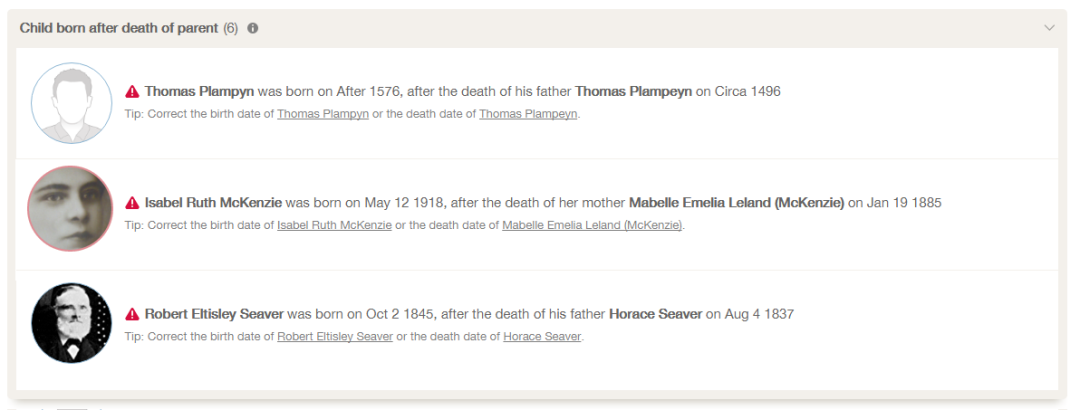Follow the Horace Seaver tip link
This screenshot has height=410, width=1080.
coord(542,336)
